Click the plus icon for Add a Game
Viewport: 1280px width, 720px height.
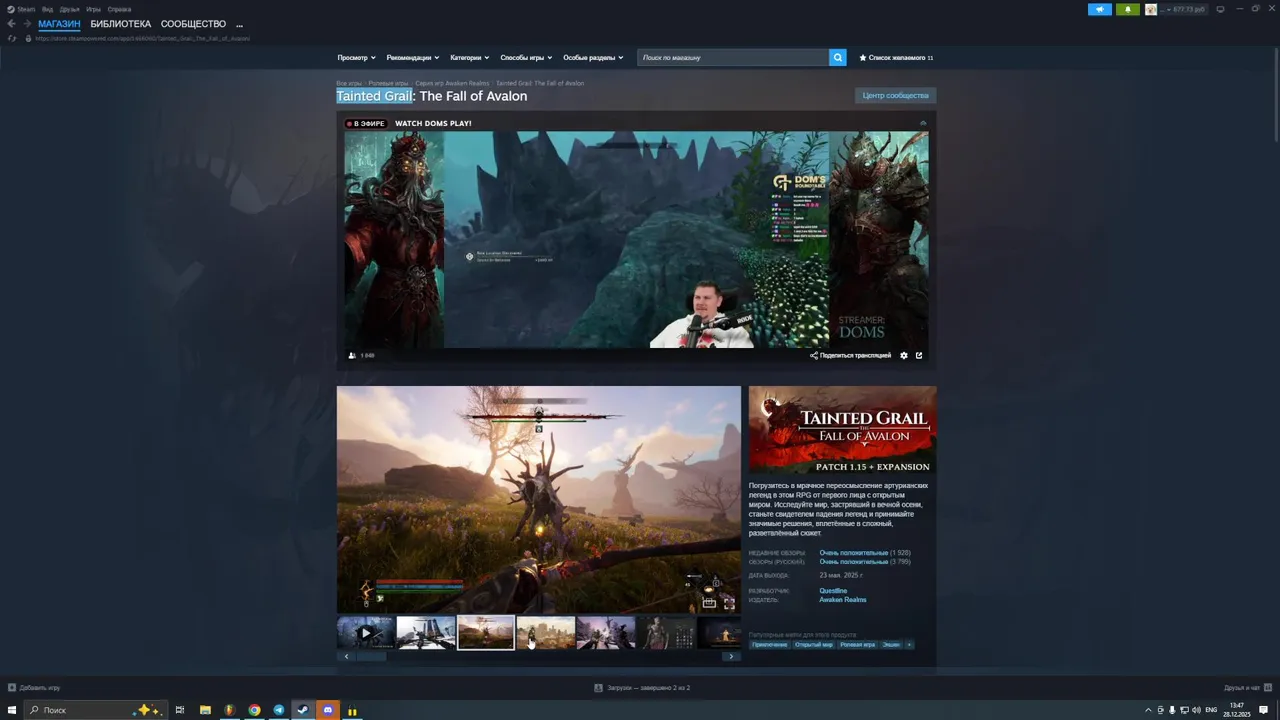tap(12, 688)
